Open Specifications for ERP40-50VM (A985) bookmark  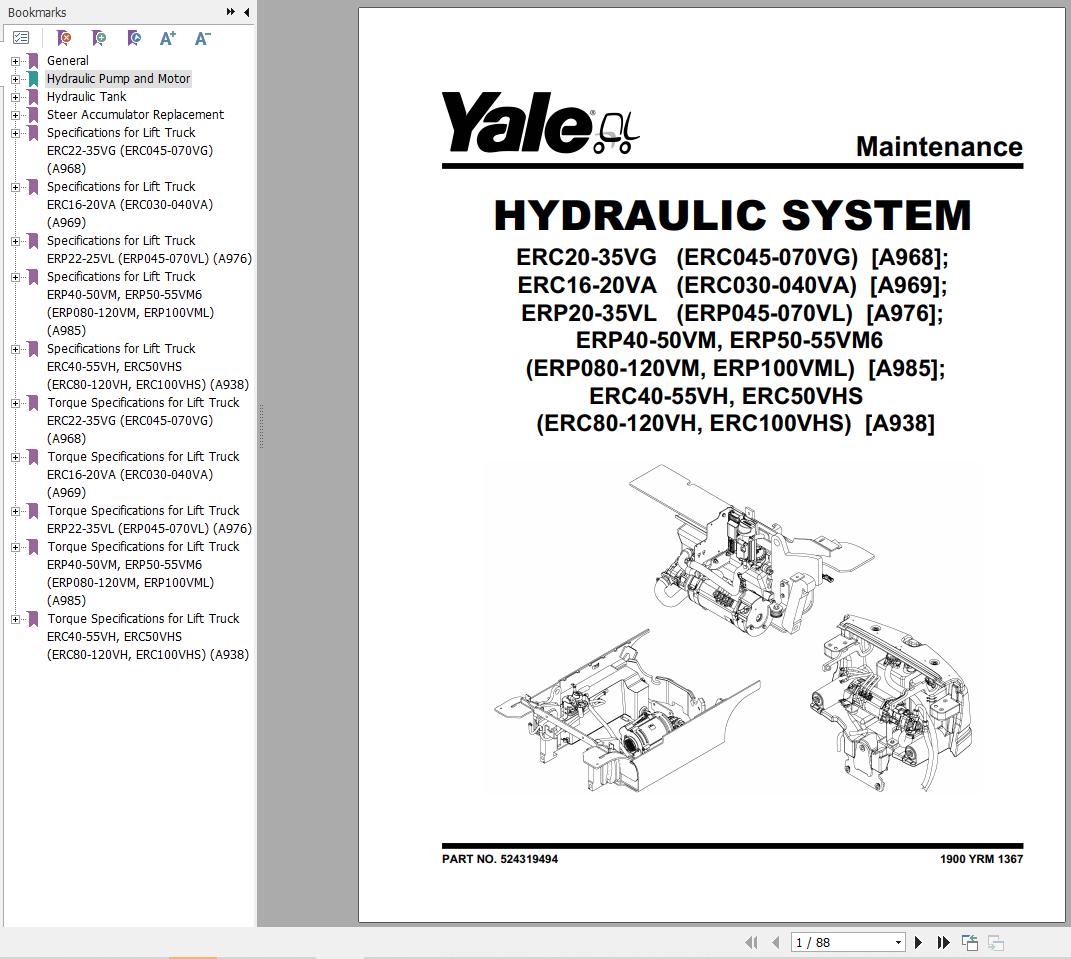coord(130,303)
